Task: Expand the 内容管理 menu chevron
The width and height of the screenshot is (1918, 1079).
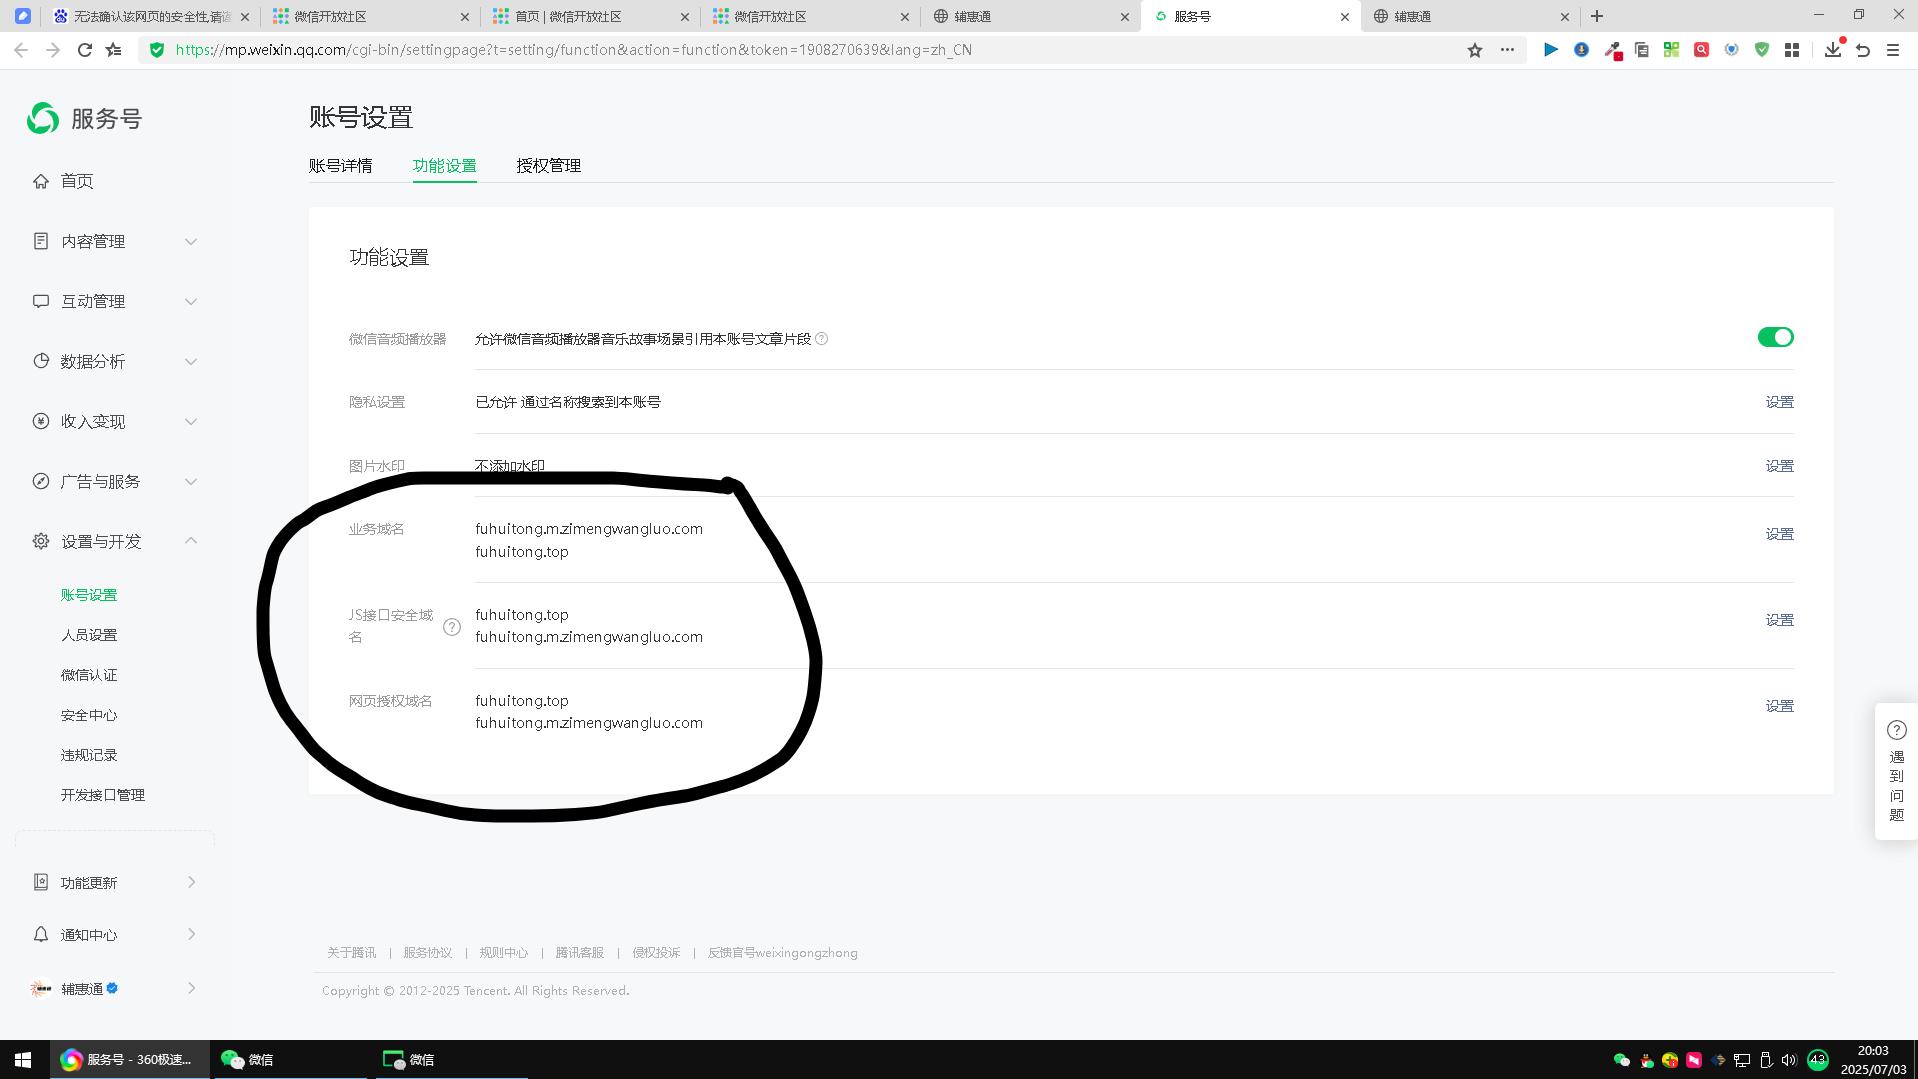Action: [191, 241]
